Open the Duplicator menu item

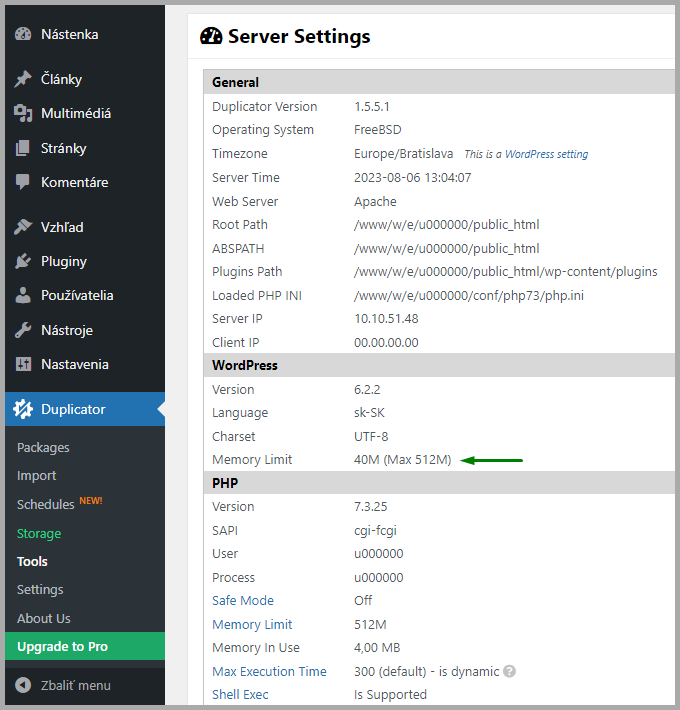tap(73, 409)
